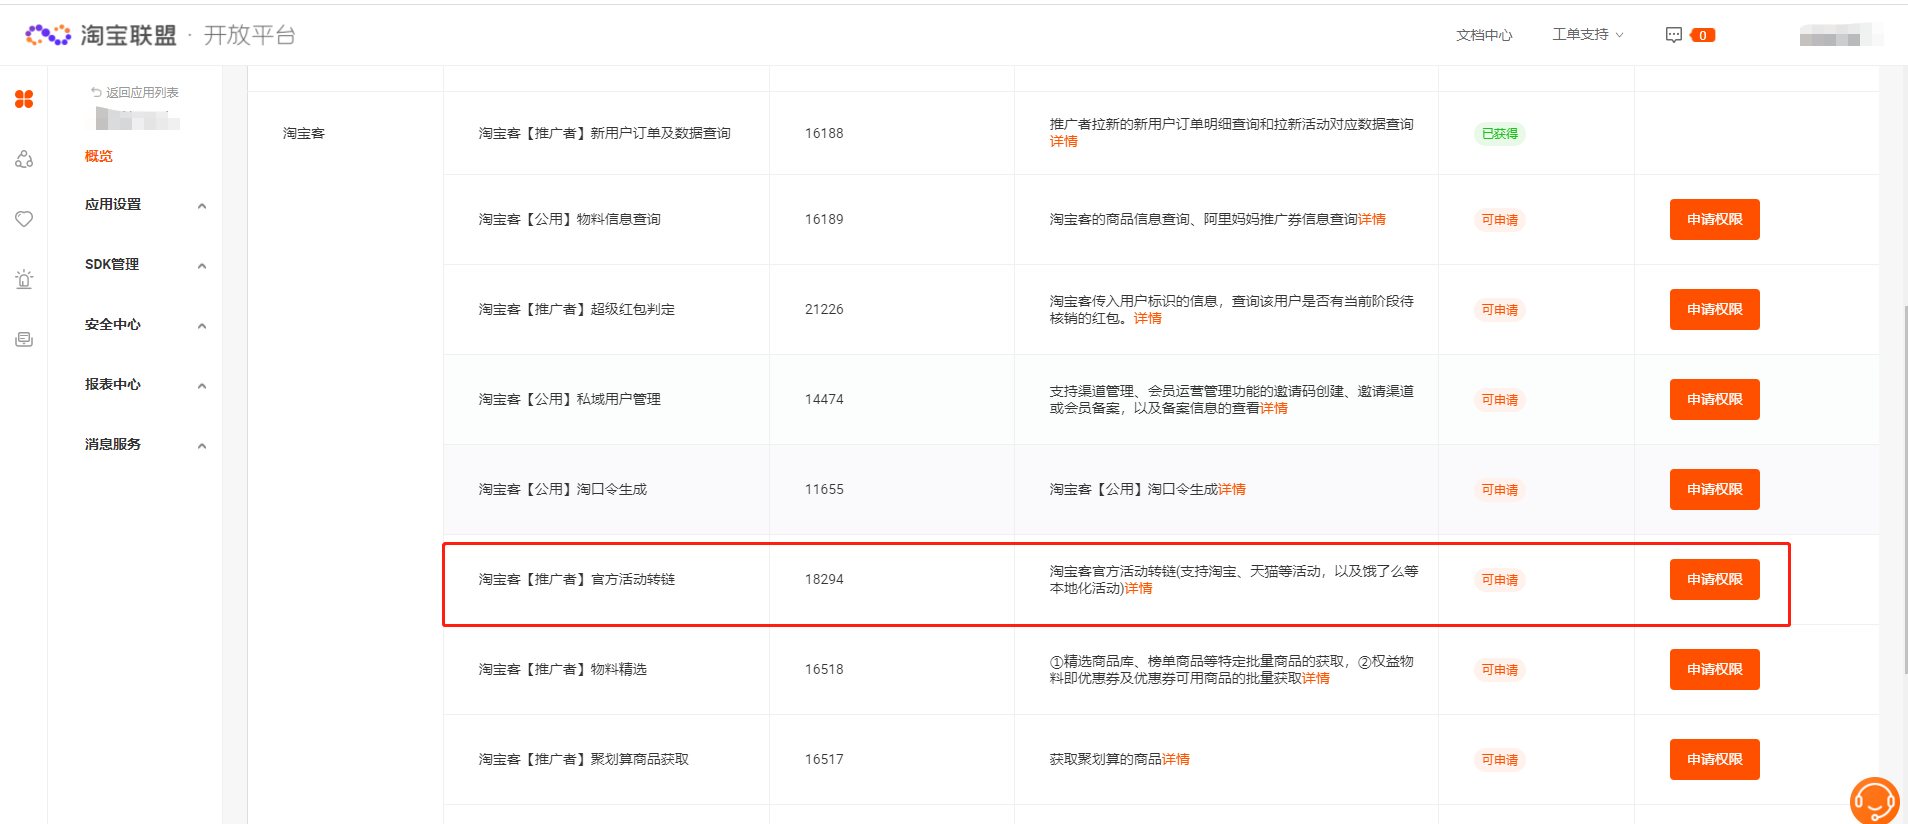Screen dimensions: 1908x824
Task: Select the ID value 11655
Action: point(824,489)
